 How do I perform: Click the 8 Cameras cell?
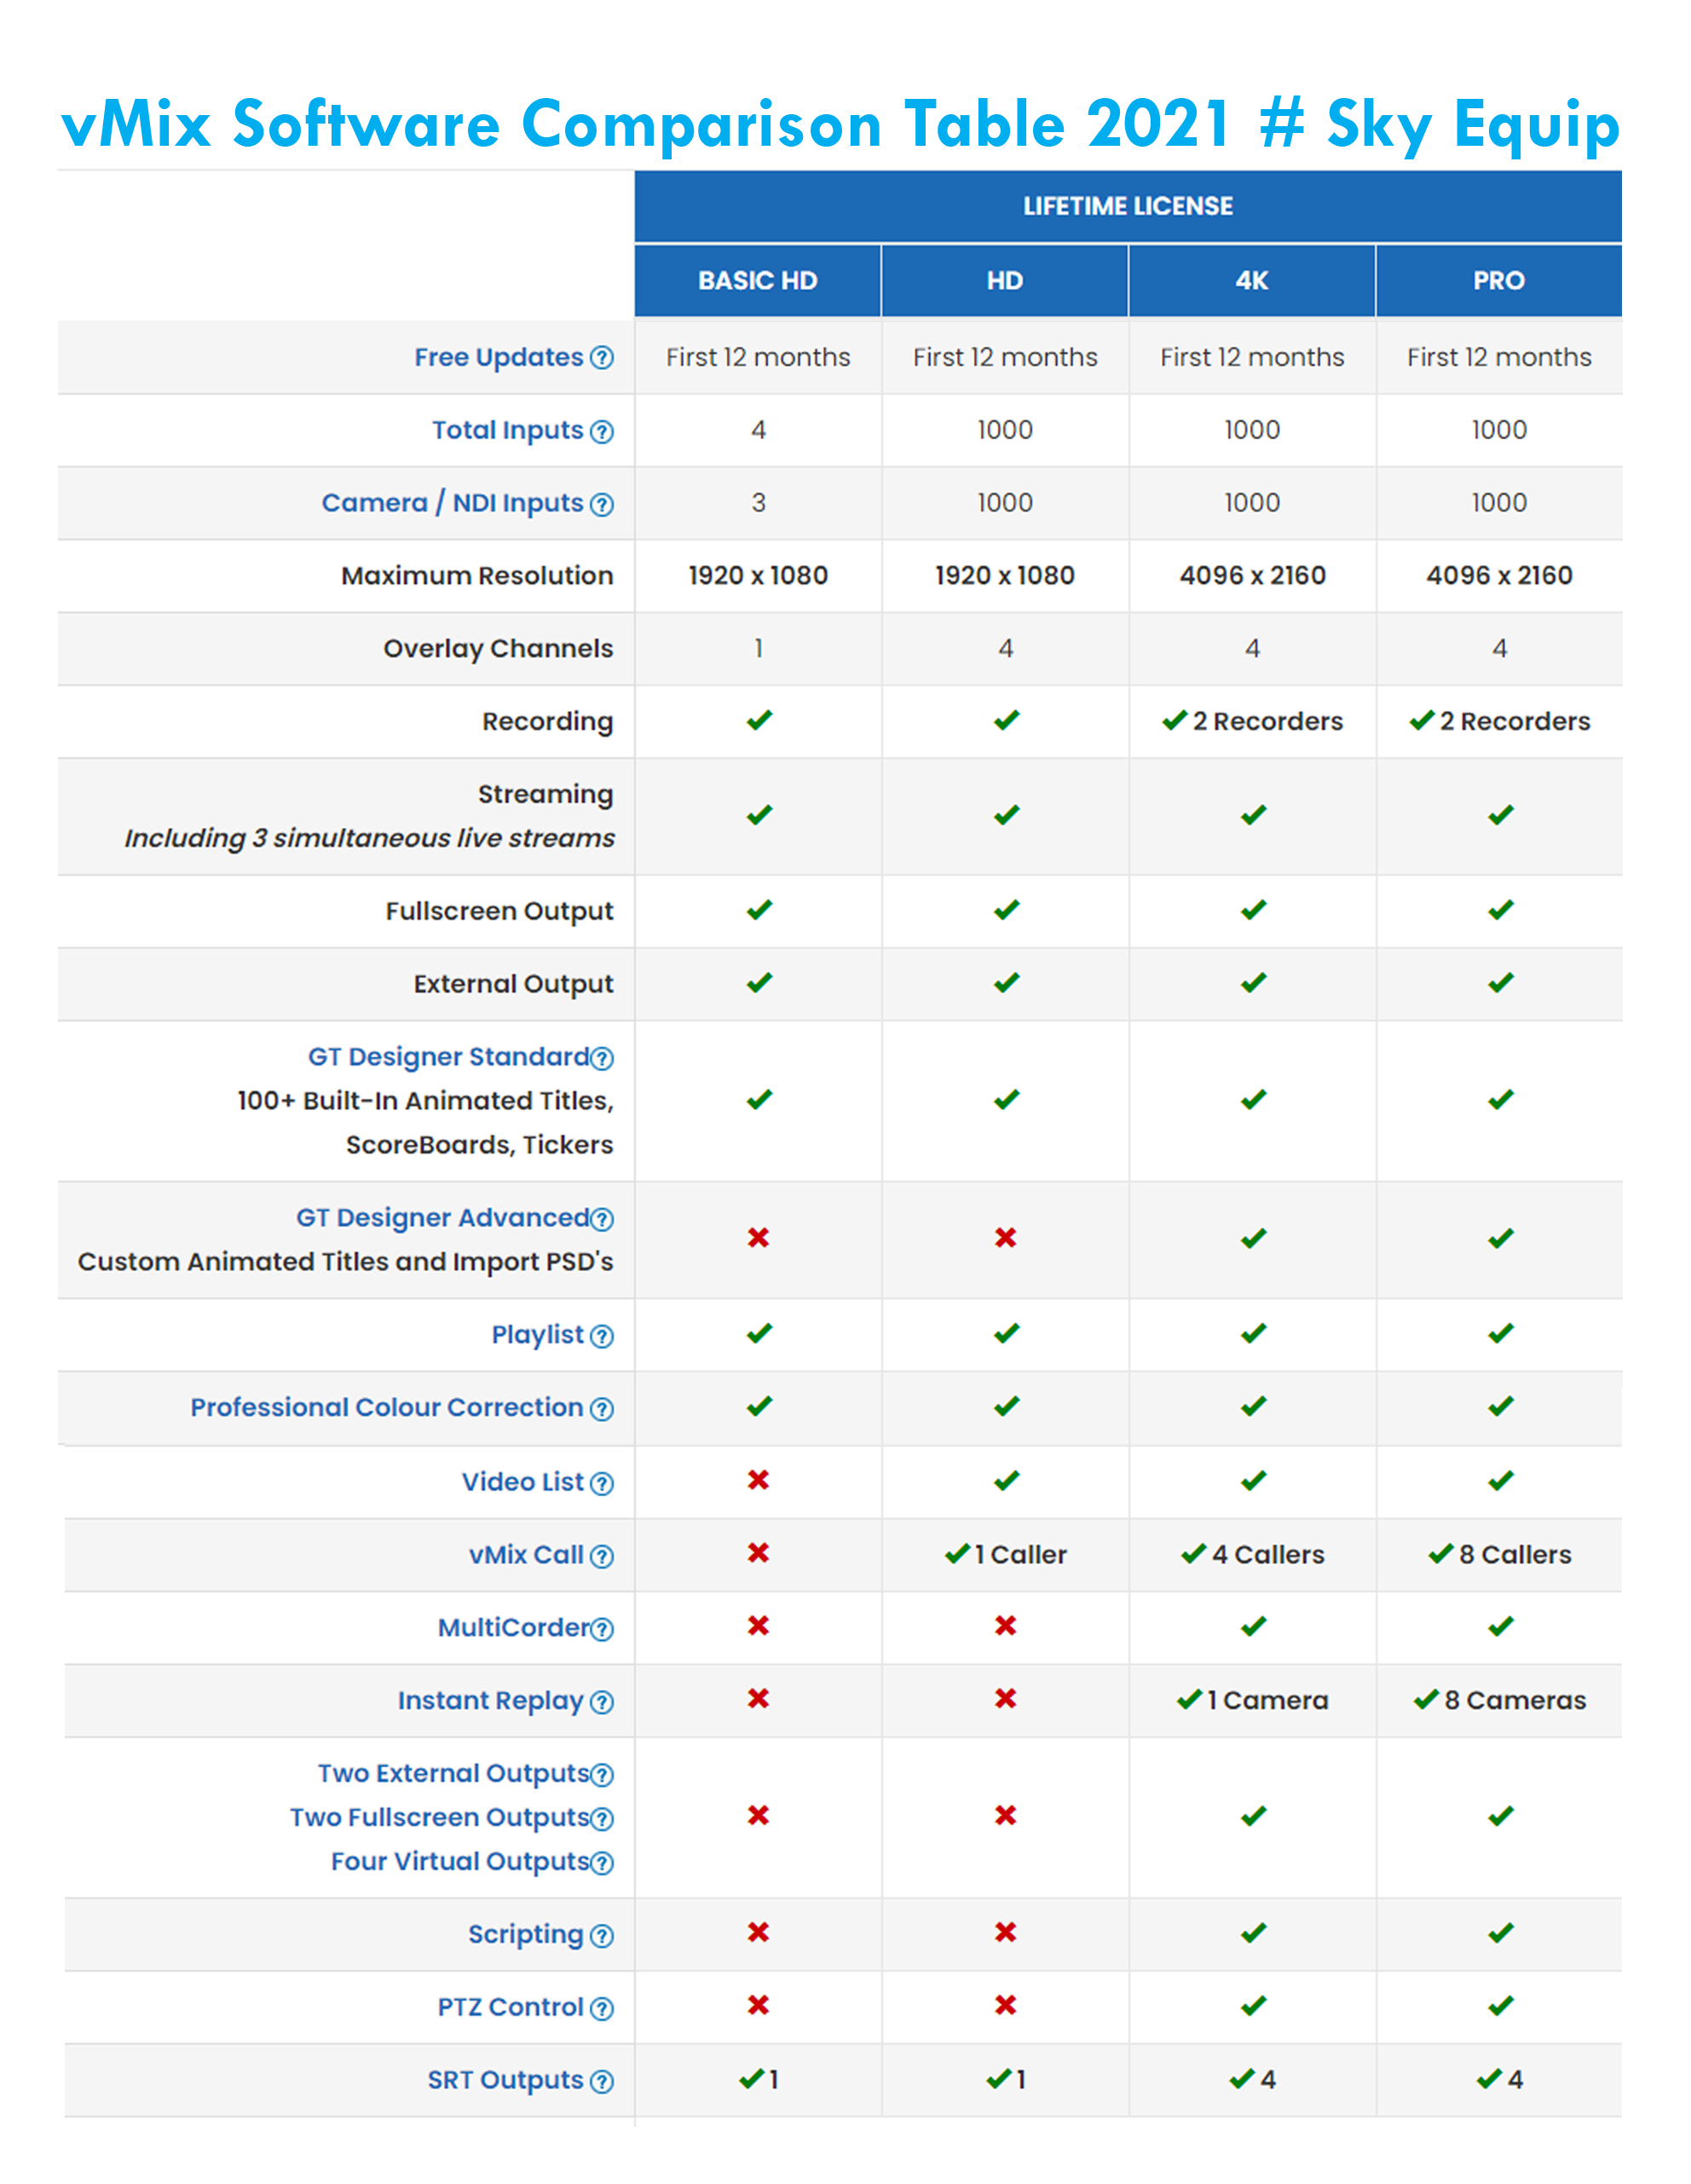1499,1701
